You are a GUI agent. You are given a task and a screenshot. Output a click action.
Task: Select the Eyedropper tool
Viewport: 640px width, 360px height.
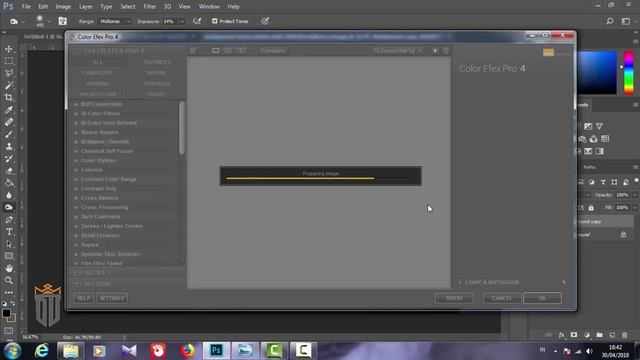pos(9,110)
